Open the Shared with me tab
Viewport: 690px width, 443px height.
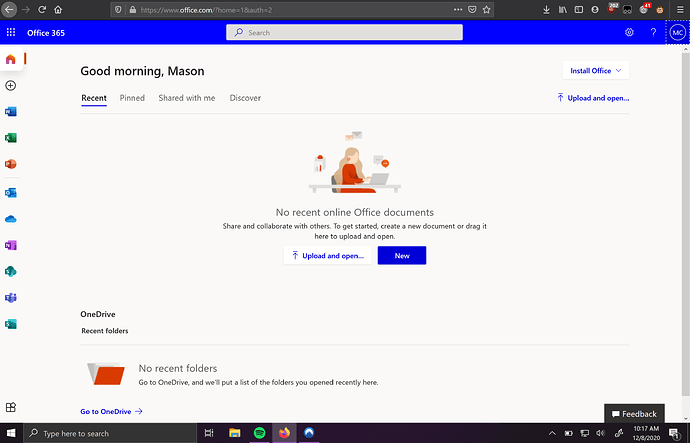click(187, 98)
